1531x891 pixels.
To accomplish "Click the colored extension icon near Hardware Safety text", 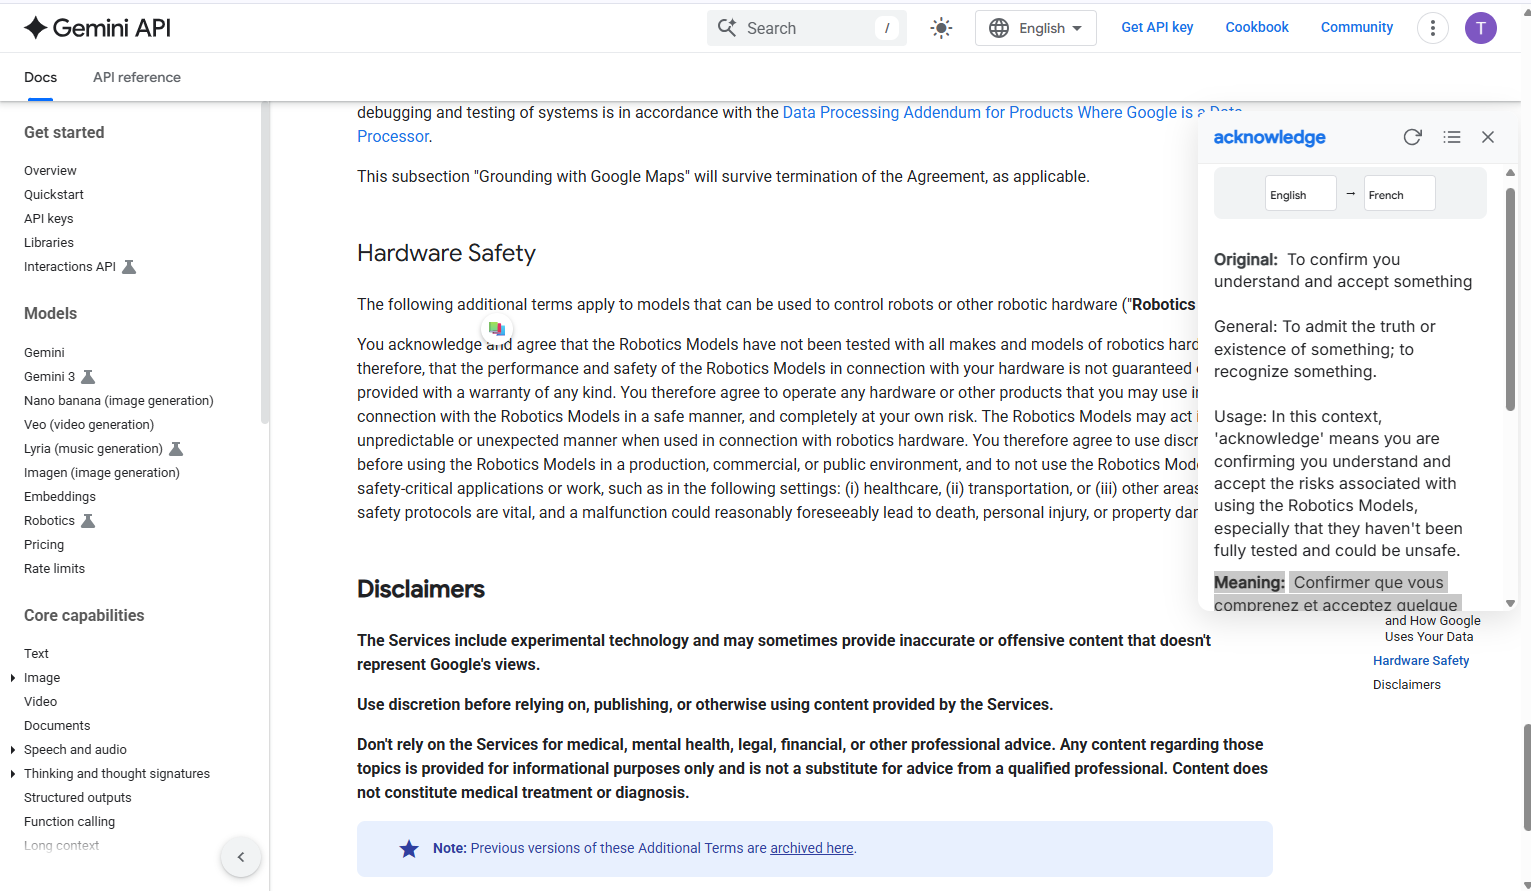I will [x=497, y=329].
